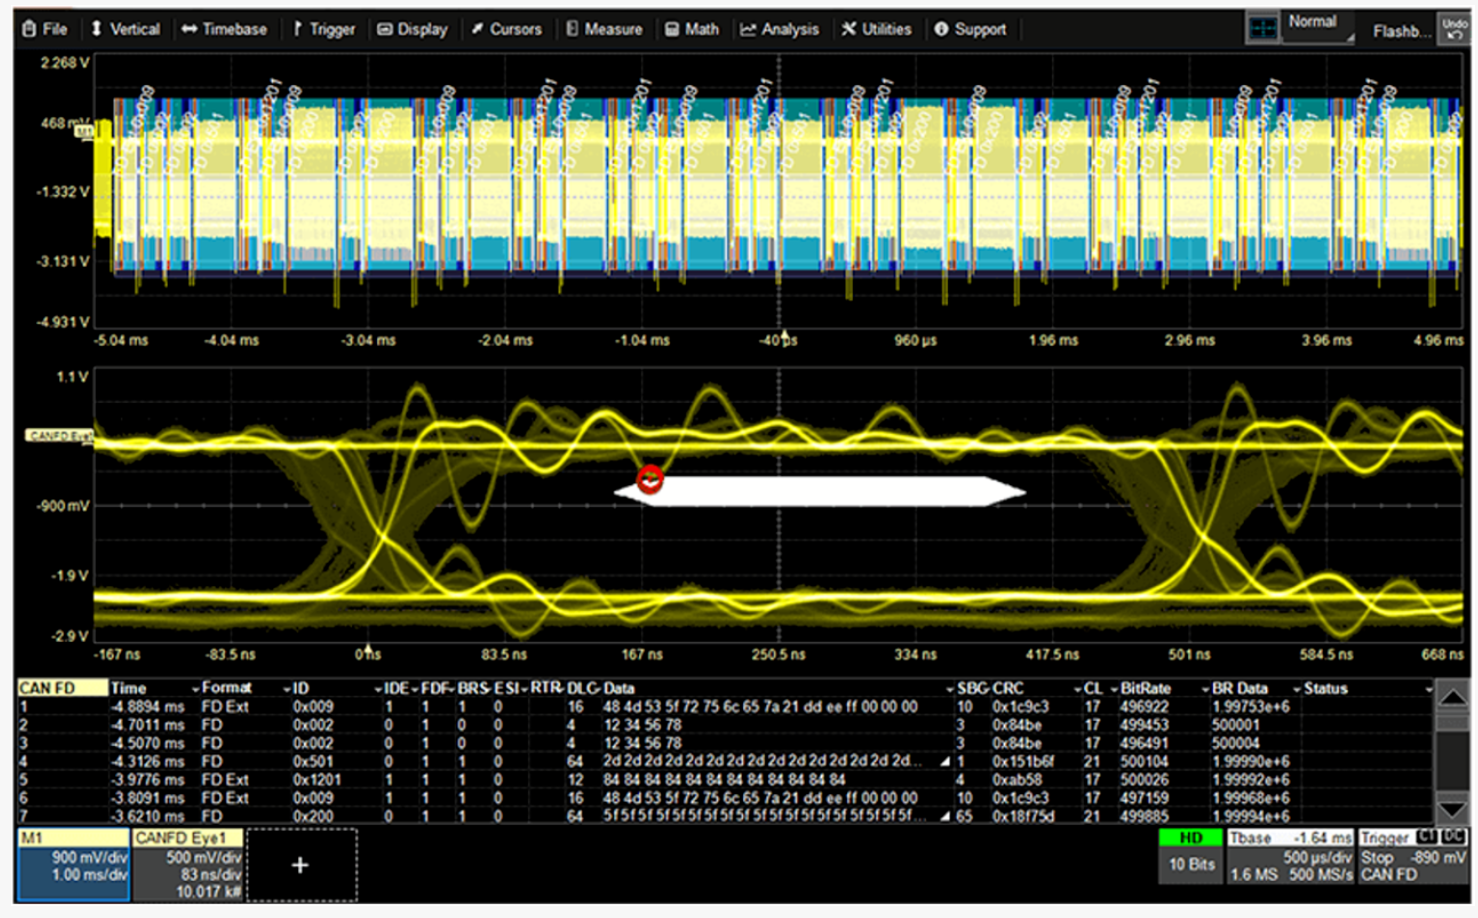Select the M1 trace descriptor box
The image size is (1478, 918).
74,864
